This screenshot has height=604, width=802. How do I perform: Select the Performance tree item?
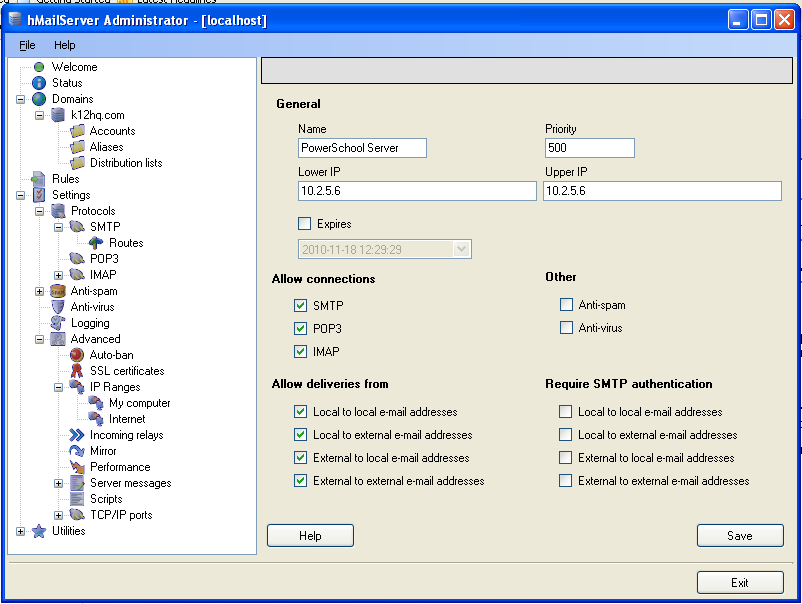tap(120, 467)
